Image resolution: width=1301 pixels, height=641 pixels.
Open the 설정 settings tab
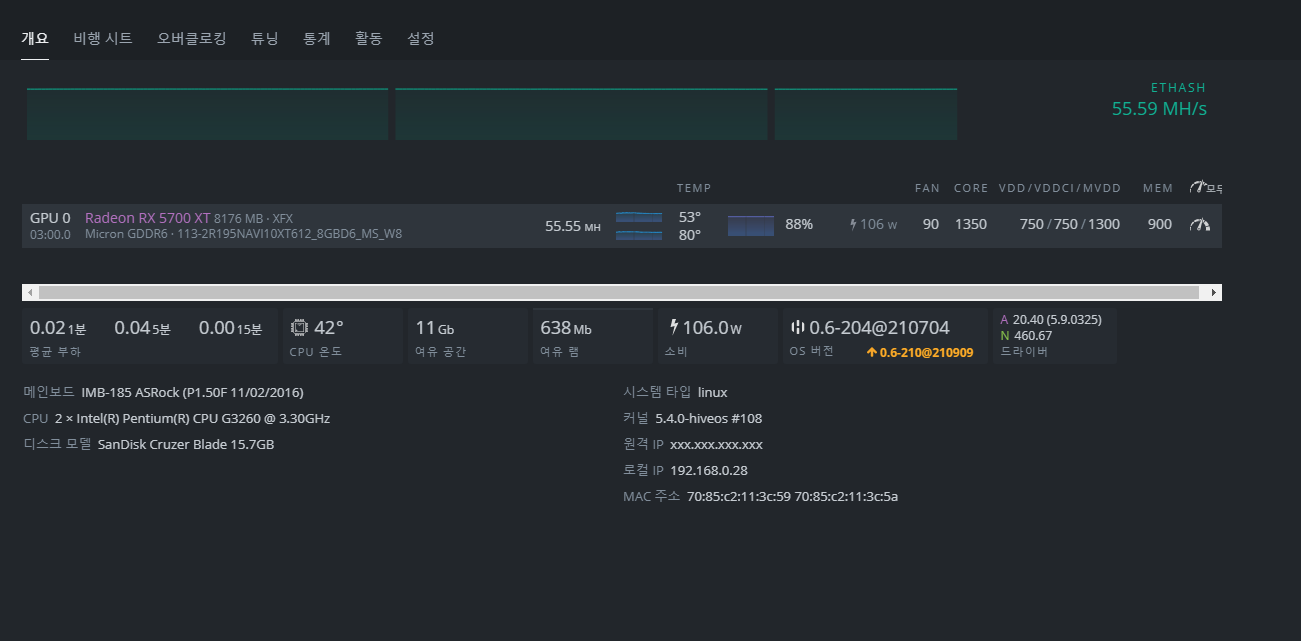coord(421,38)
